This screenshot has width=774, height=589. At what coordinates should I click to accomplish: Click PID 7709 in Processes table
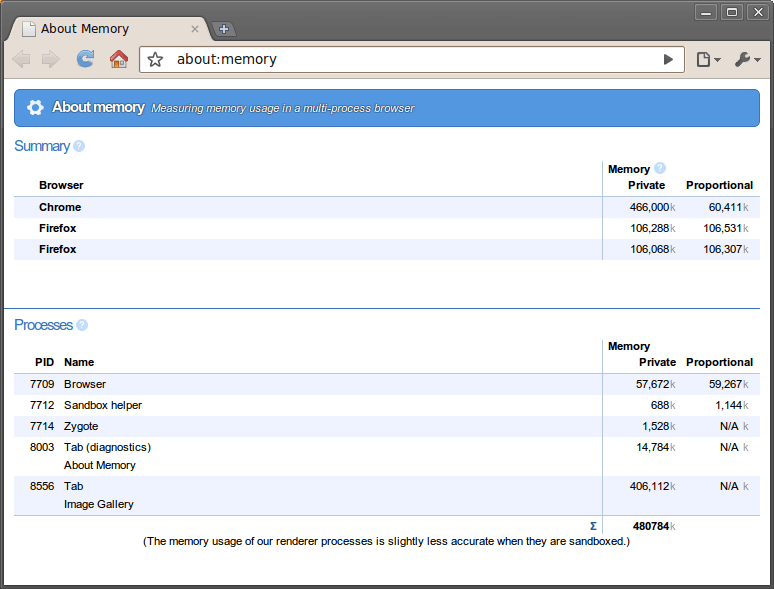[x=42, y=384]
